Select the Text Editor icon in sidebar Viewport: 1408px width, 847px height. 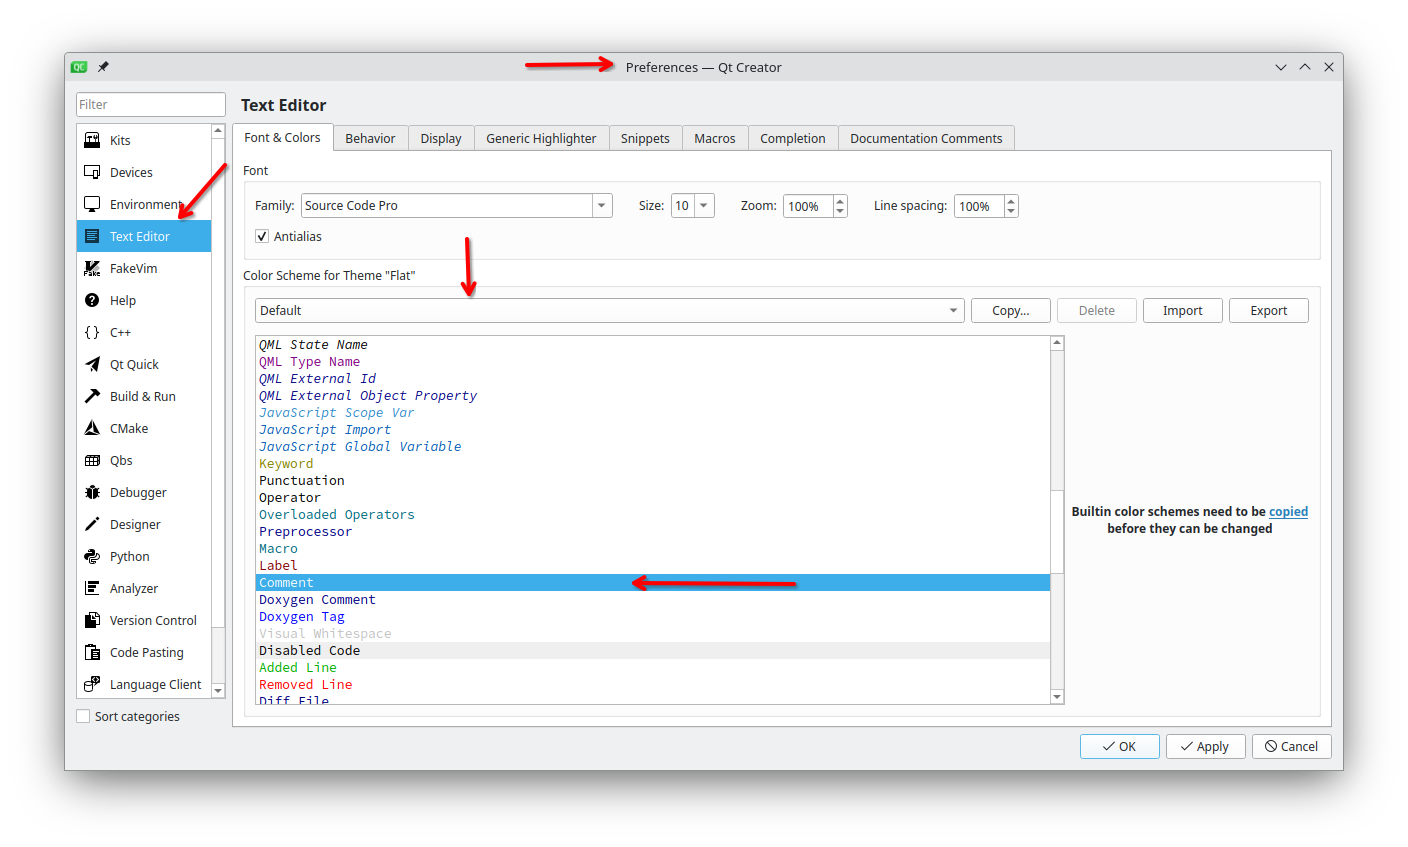pos(92,236)
